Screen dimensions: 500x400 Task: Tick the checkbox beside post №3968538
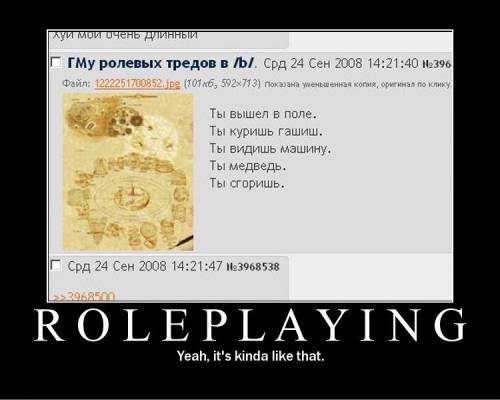(56, 266)
